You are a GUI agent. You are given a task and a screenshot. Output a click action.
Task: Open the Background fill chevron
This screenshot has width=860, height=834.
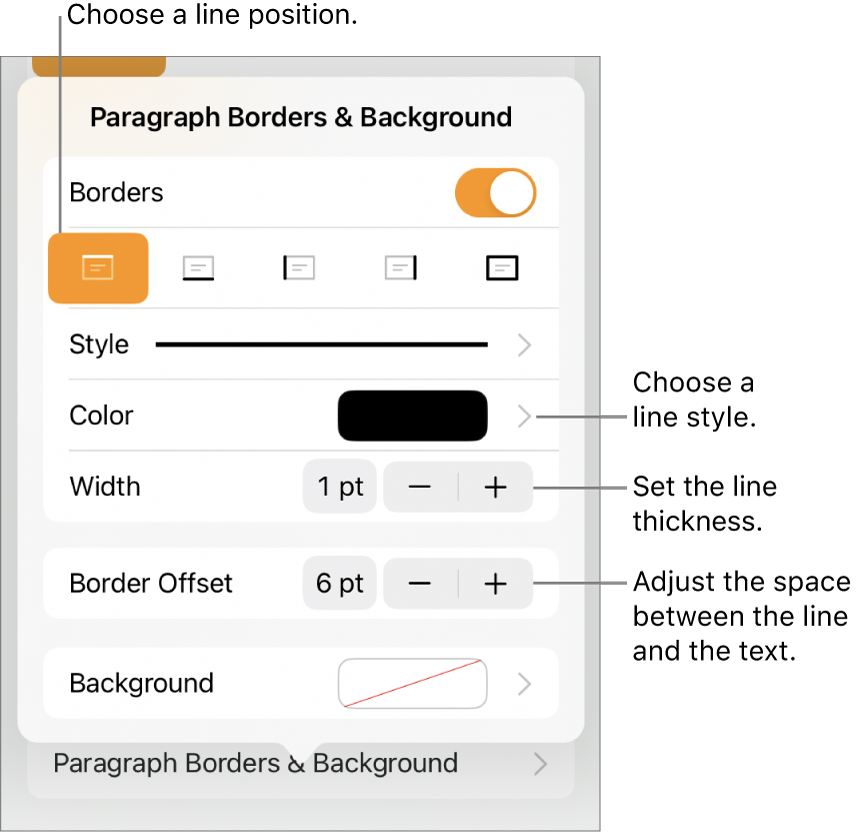(x=525, y=684)
